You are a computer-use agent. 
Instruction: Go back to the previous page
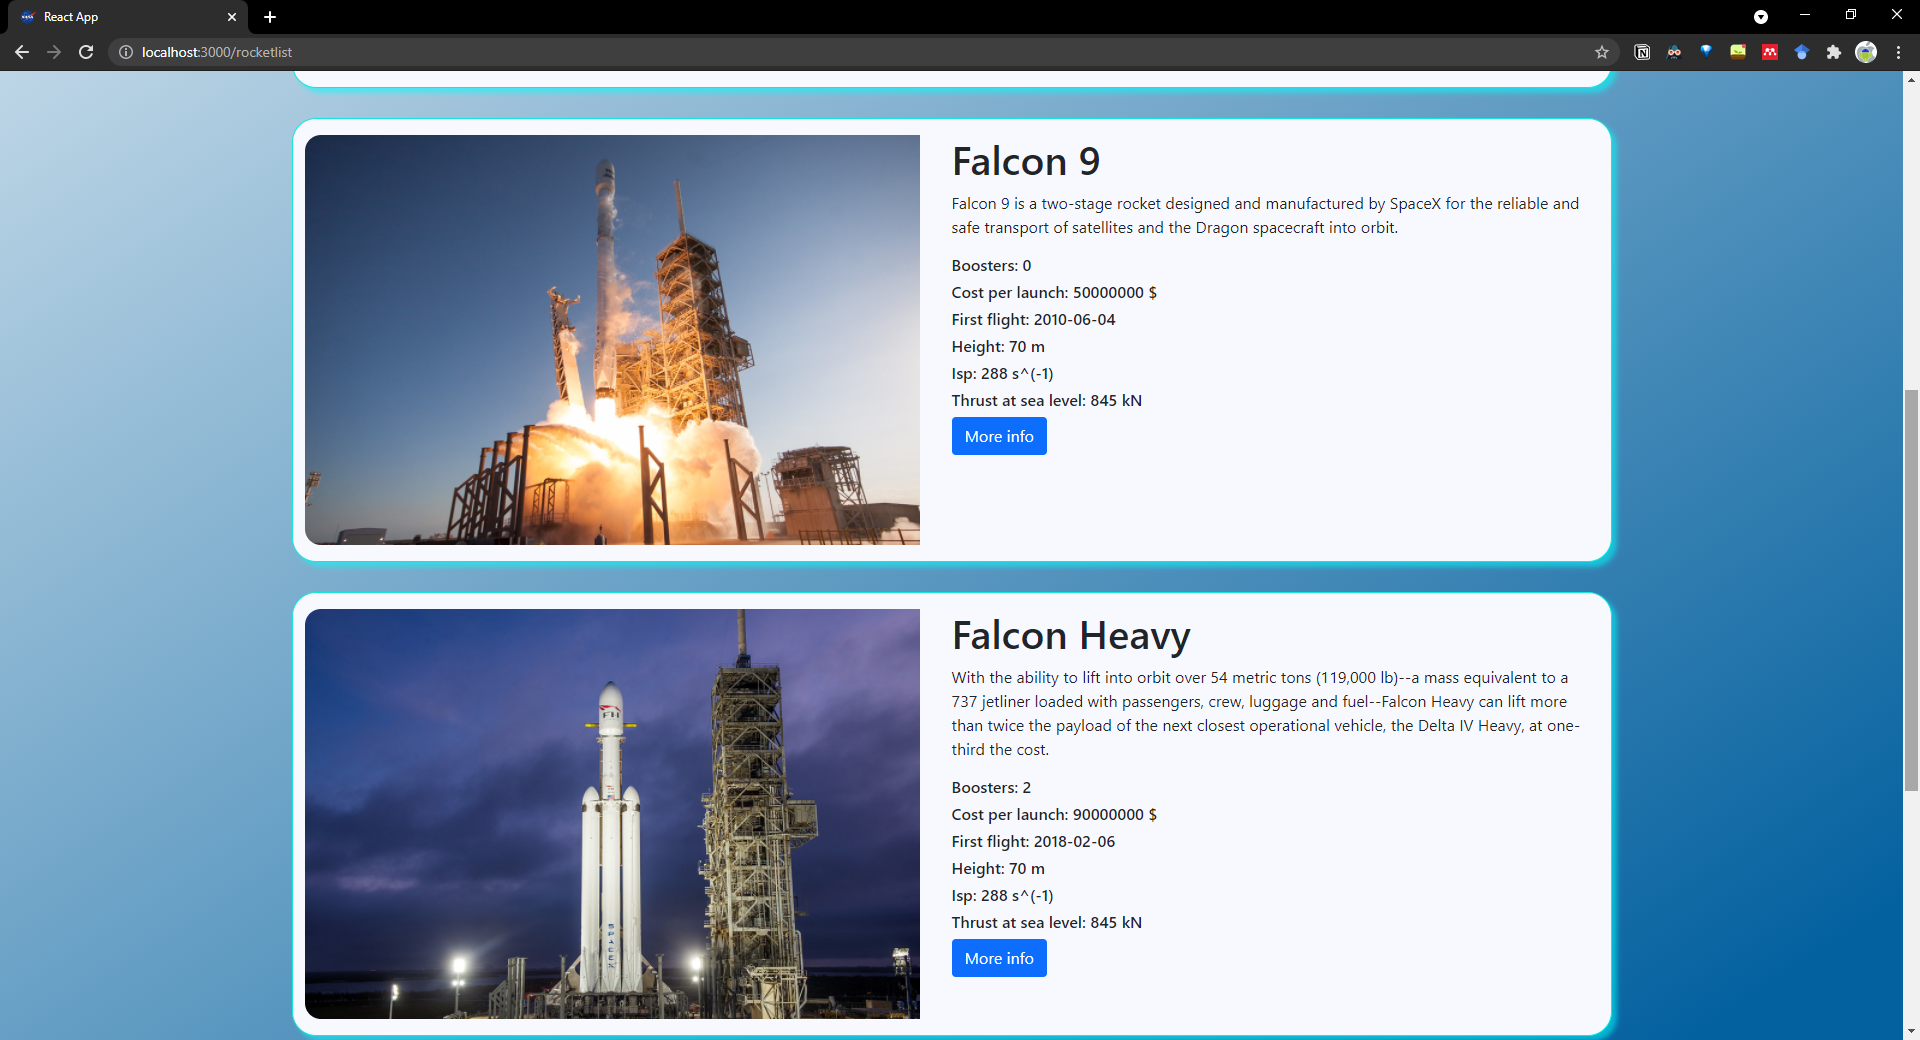coord(22,52)
